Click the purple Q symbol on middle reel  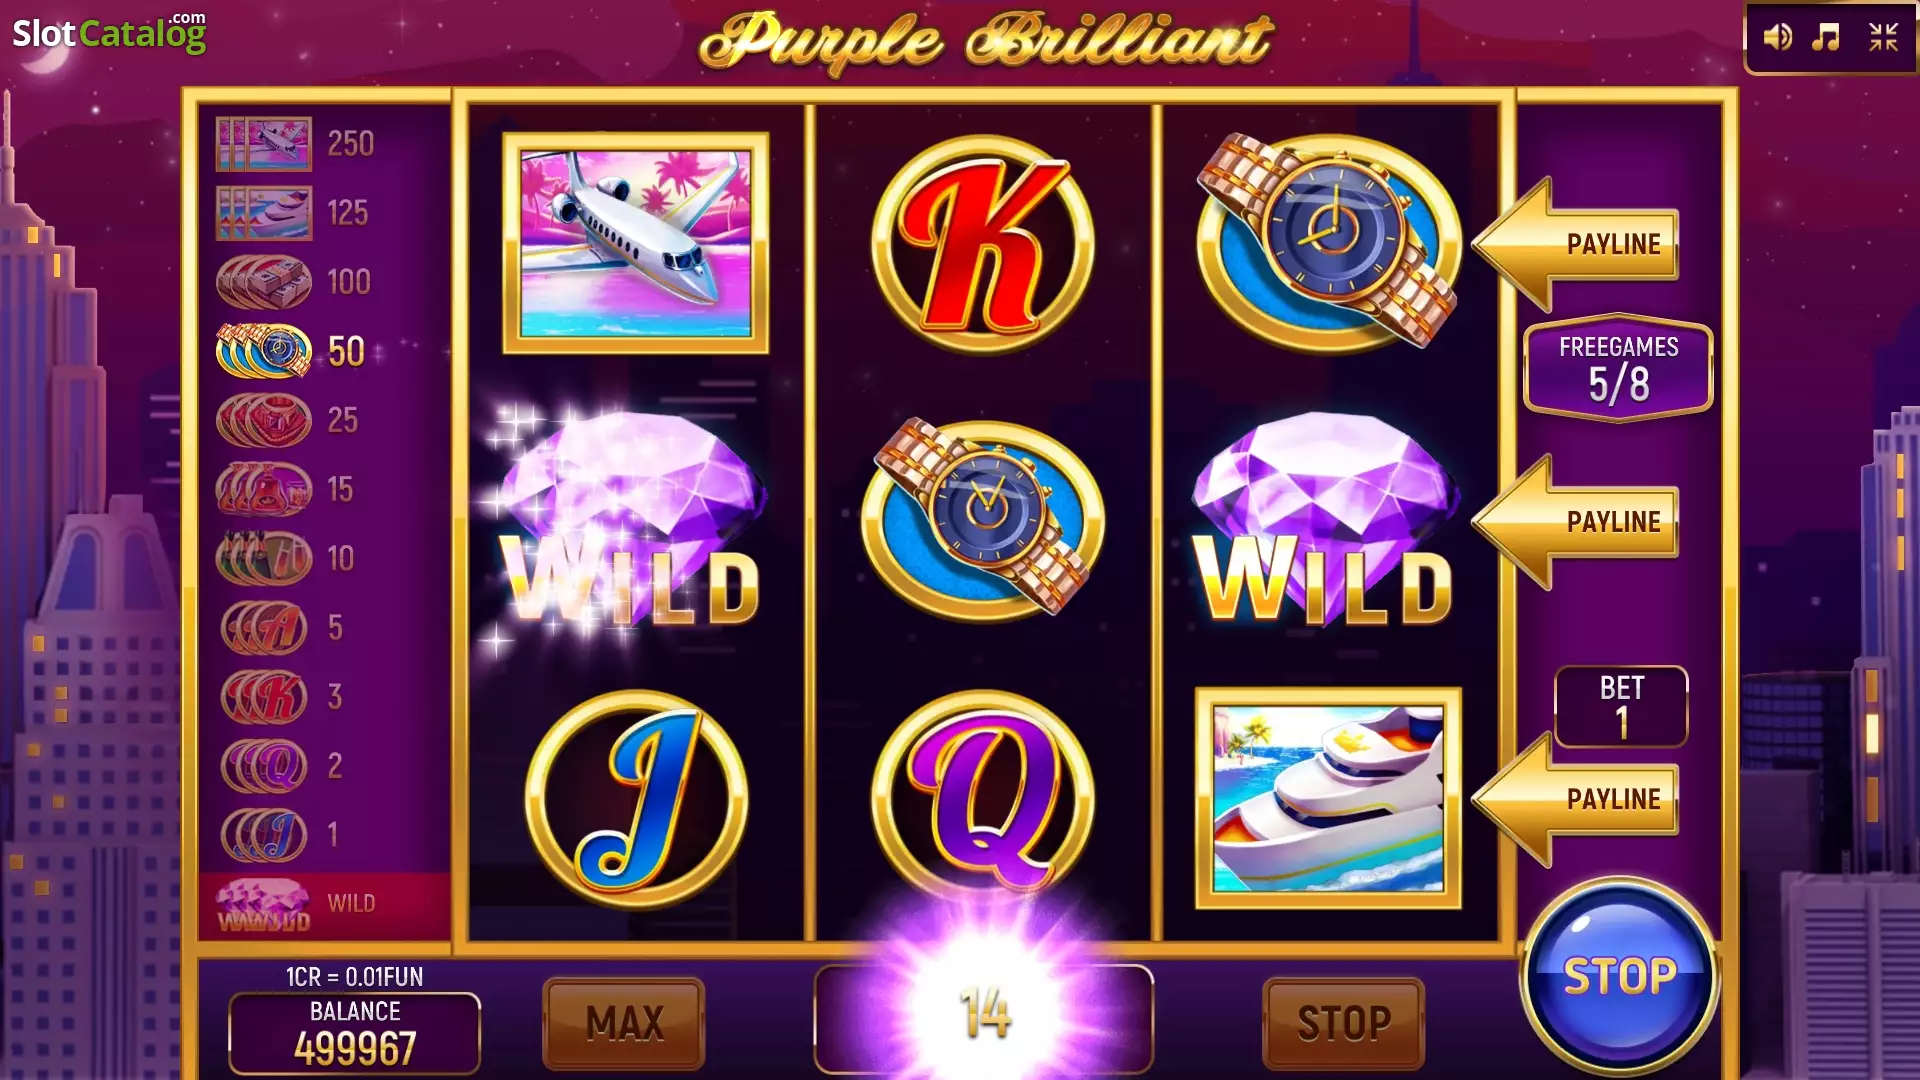point(983,799)
